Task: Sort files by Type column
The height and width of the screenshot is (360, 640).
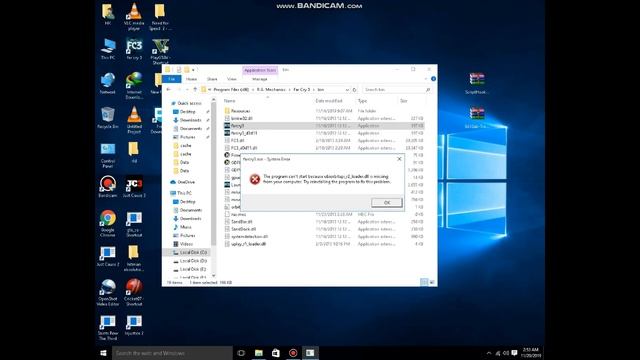Action: pyautogui.click(x=362, y=101)
